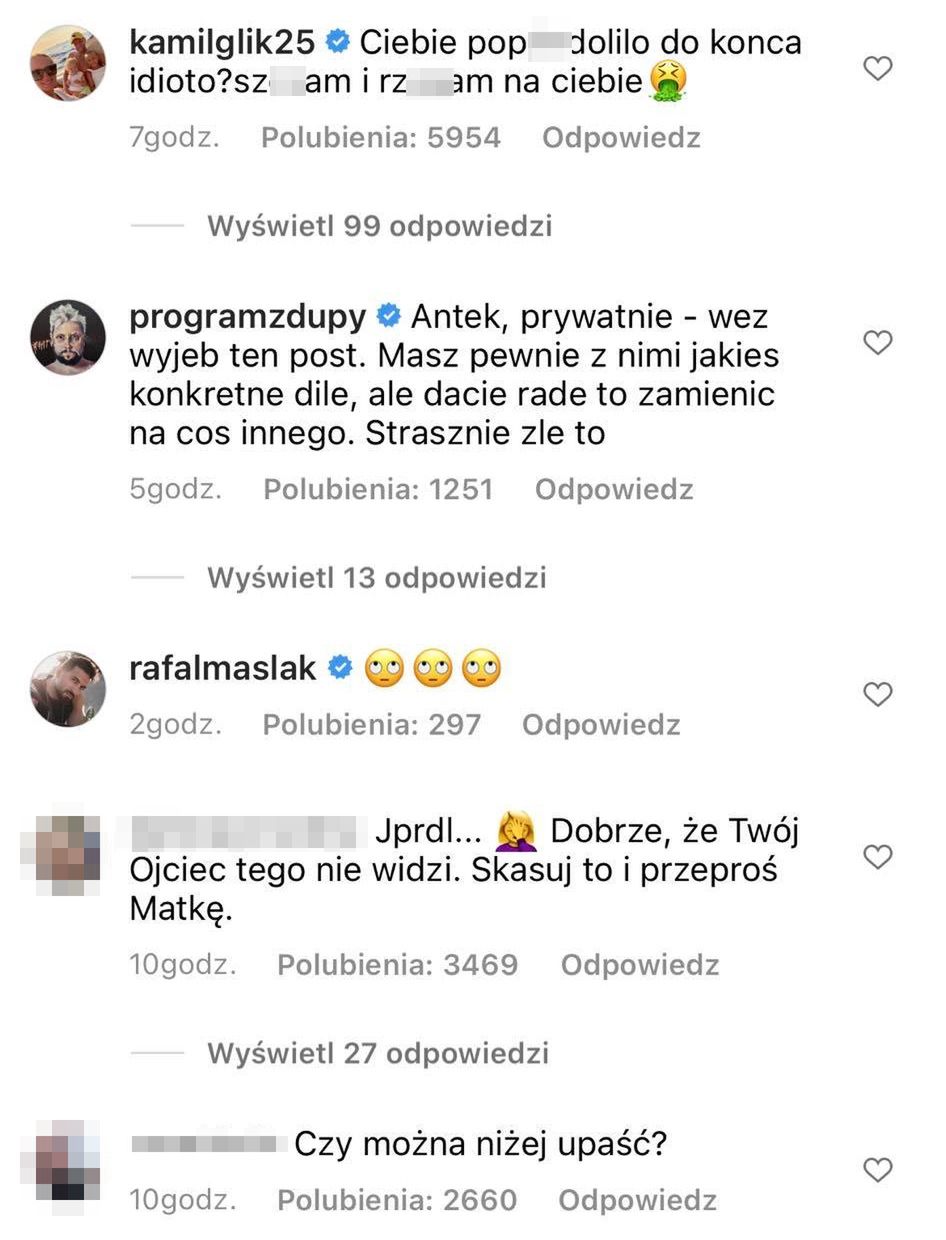946x1240 pixels.
Task: Expand 'Wyświetl 99 odpowiedzi' replies
Action: (x=379, y=226)
